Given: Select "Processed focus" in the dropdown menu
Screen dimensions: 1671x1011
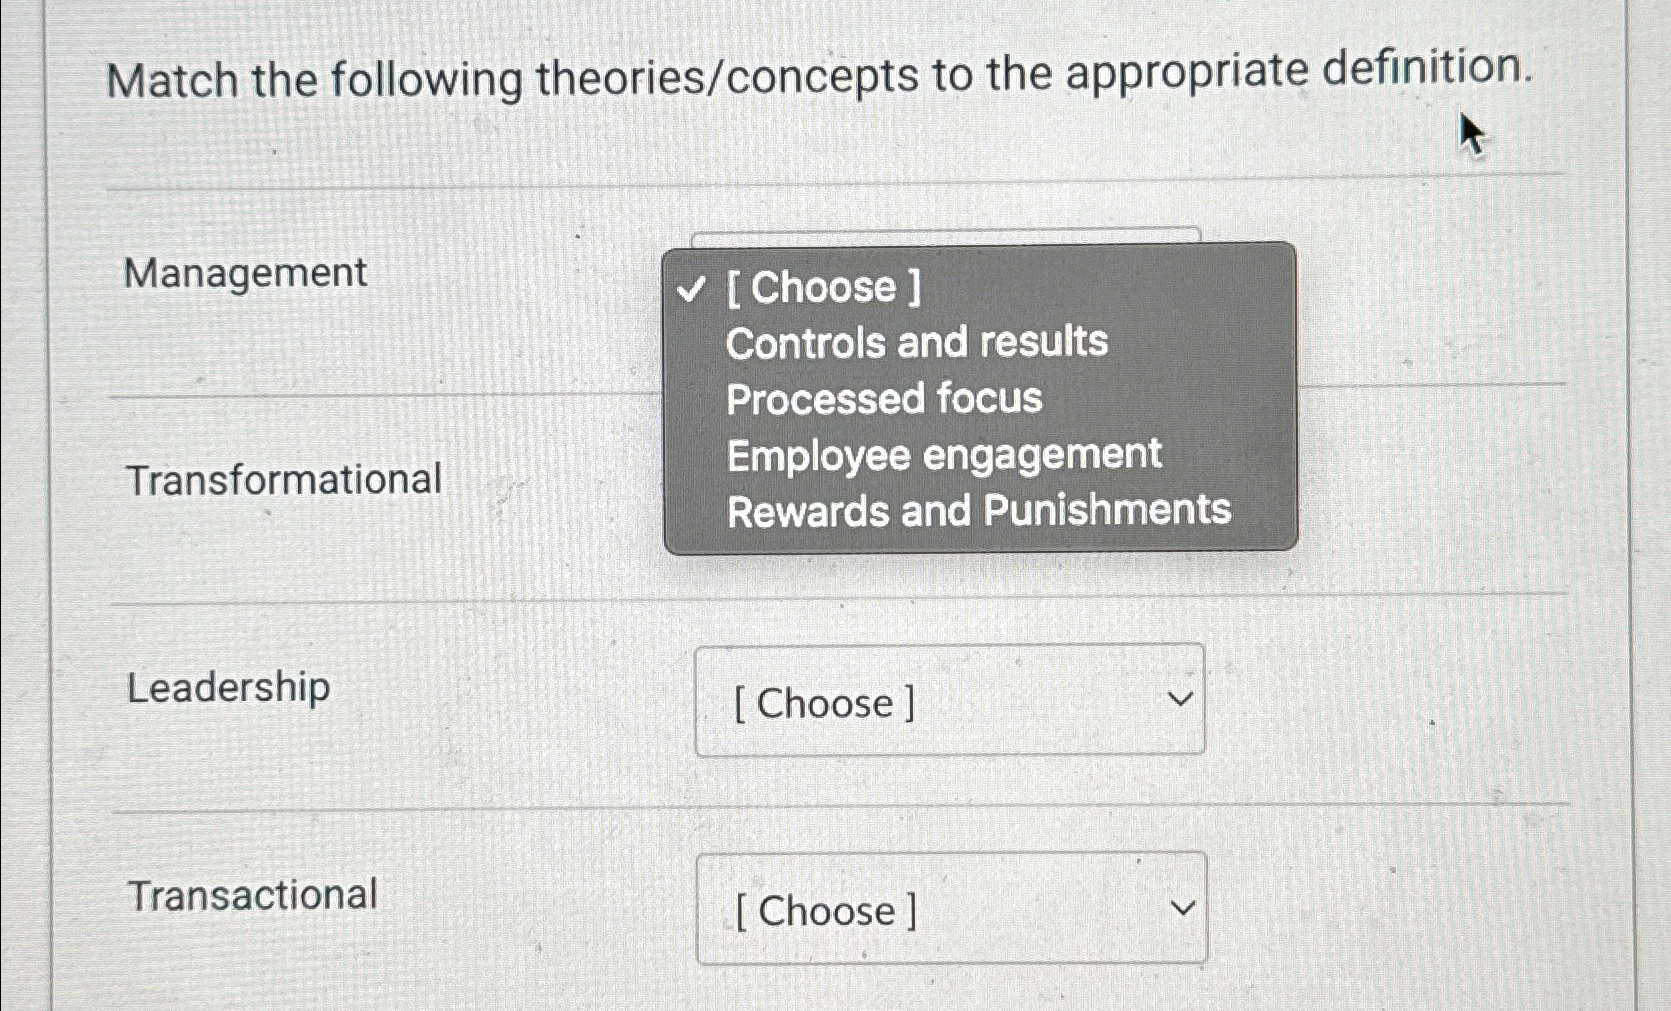Looking at the screenshot, I should [884, 399].
